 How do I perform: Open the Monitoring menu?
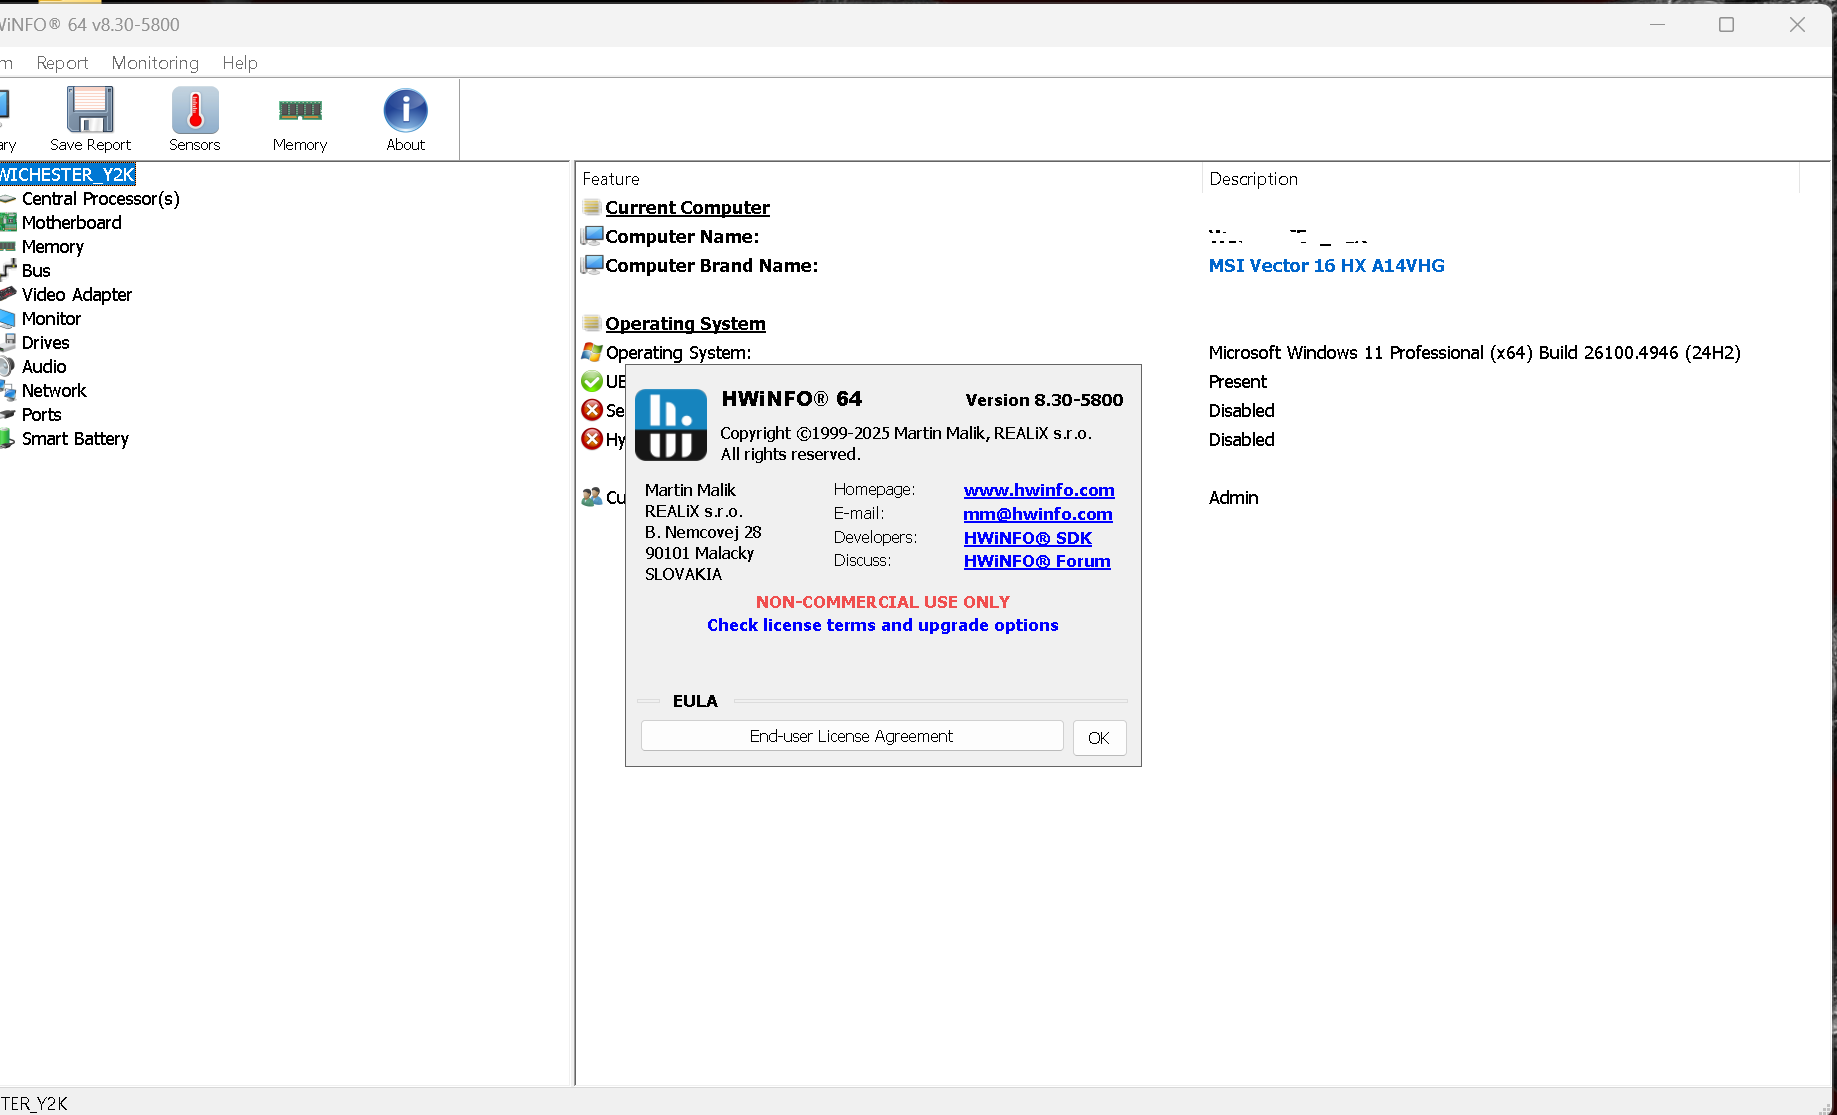point(155,63)
